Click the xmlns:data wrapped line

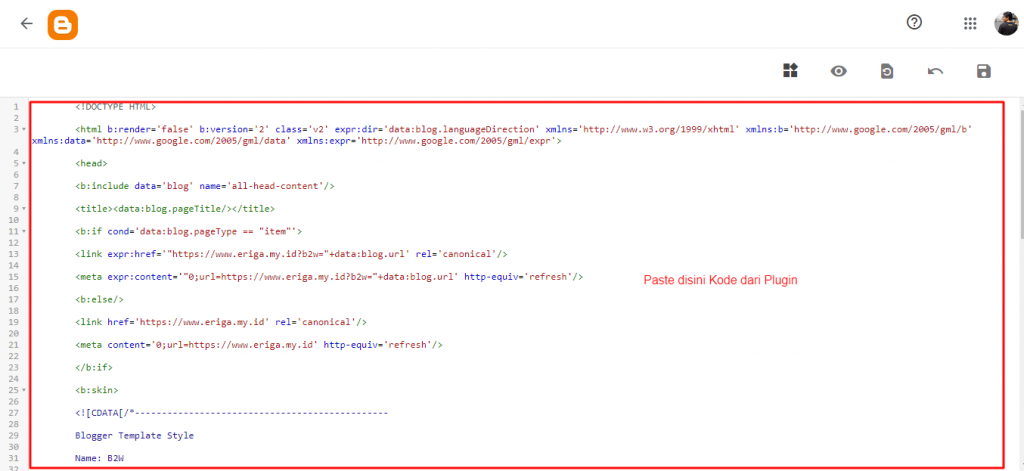[296, 140]
